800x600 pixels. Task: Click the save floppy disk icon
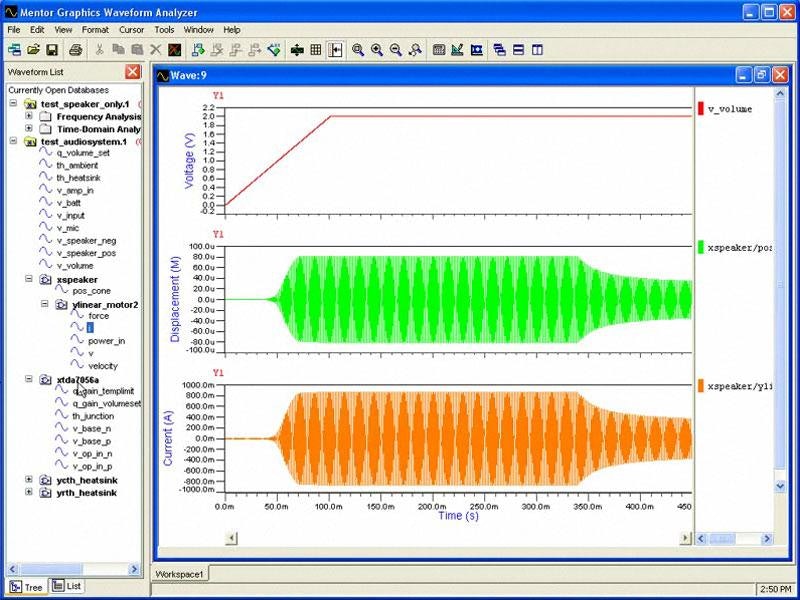pos(52,49)
